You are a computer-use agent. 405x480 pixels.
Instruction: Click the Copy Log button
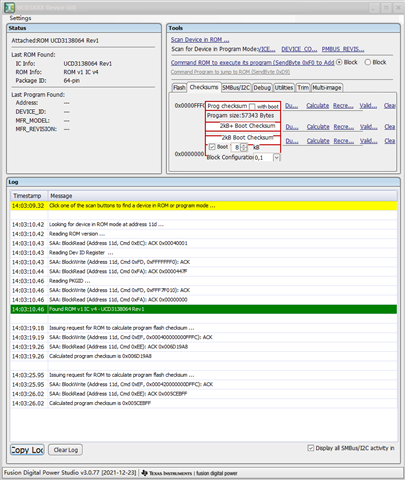coord(27,450)
